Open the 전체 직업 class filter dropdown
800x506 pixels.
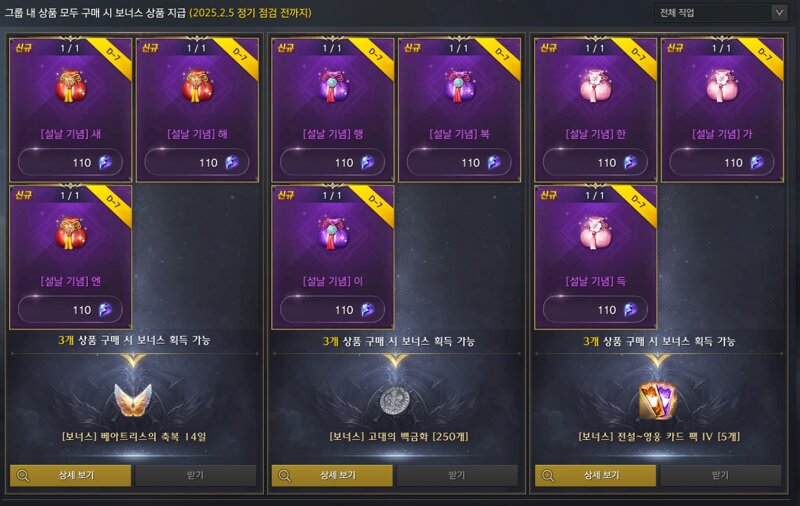pos(721,13)
